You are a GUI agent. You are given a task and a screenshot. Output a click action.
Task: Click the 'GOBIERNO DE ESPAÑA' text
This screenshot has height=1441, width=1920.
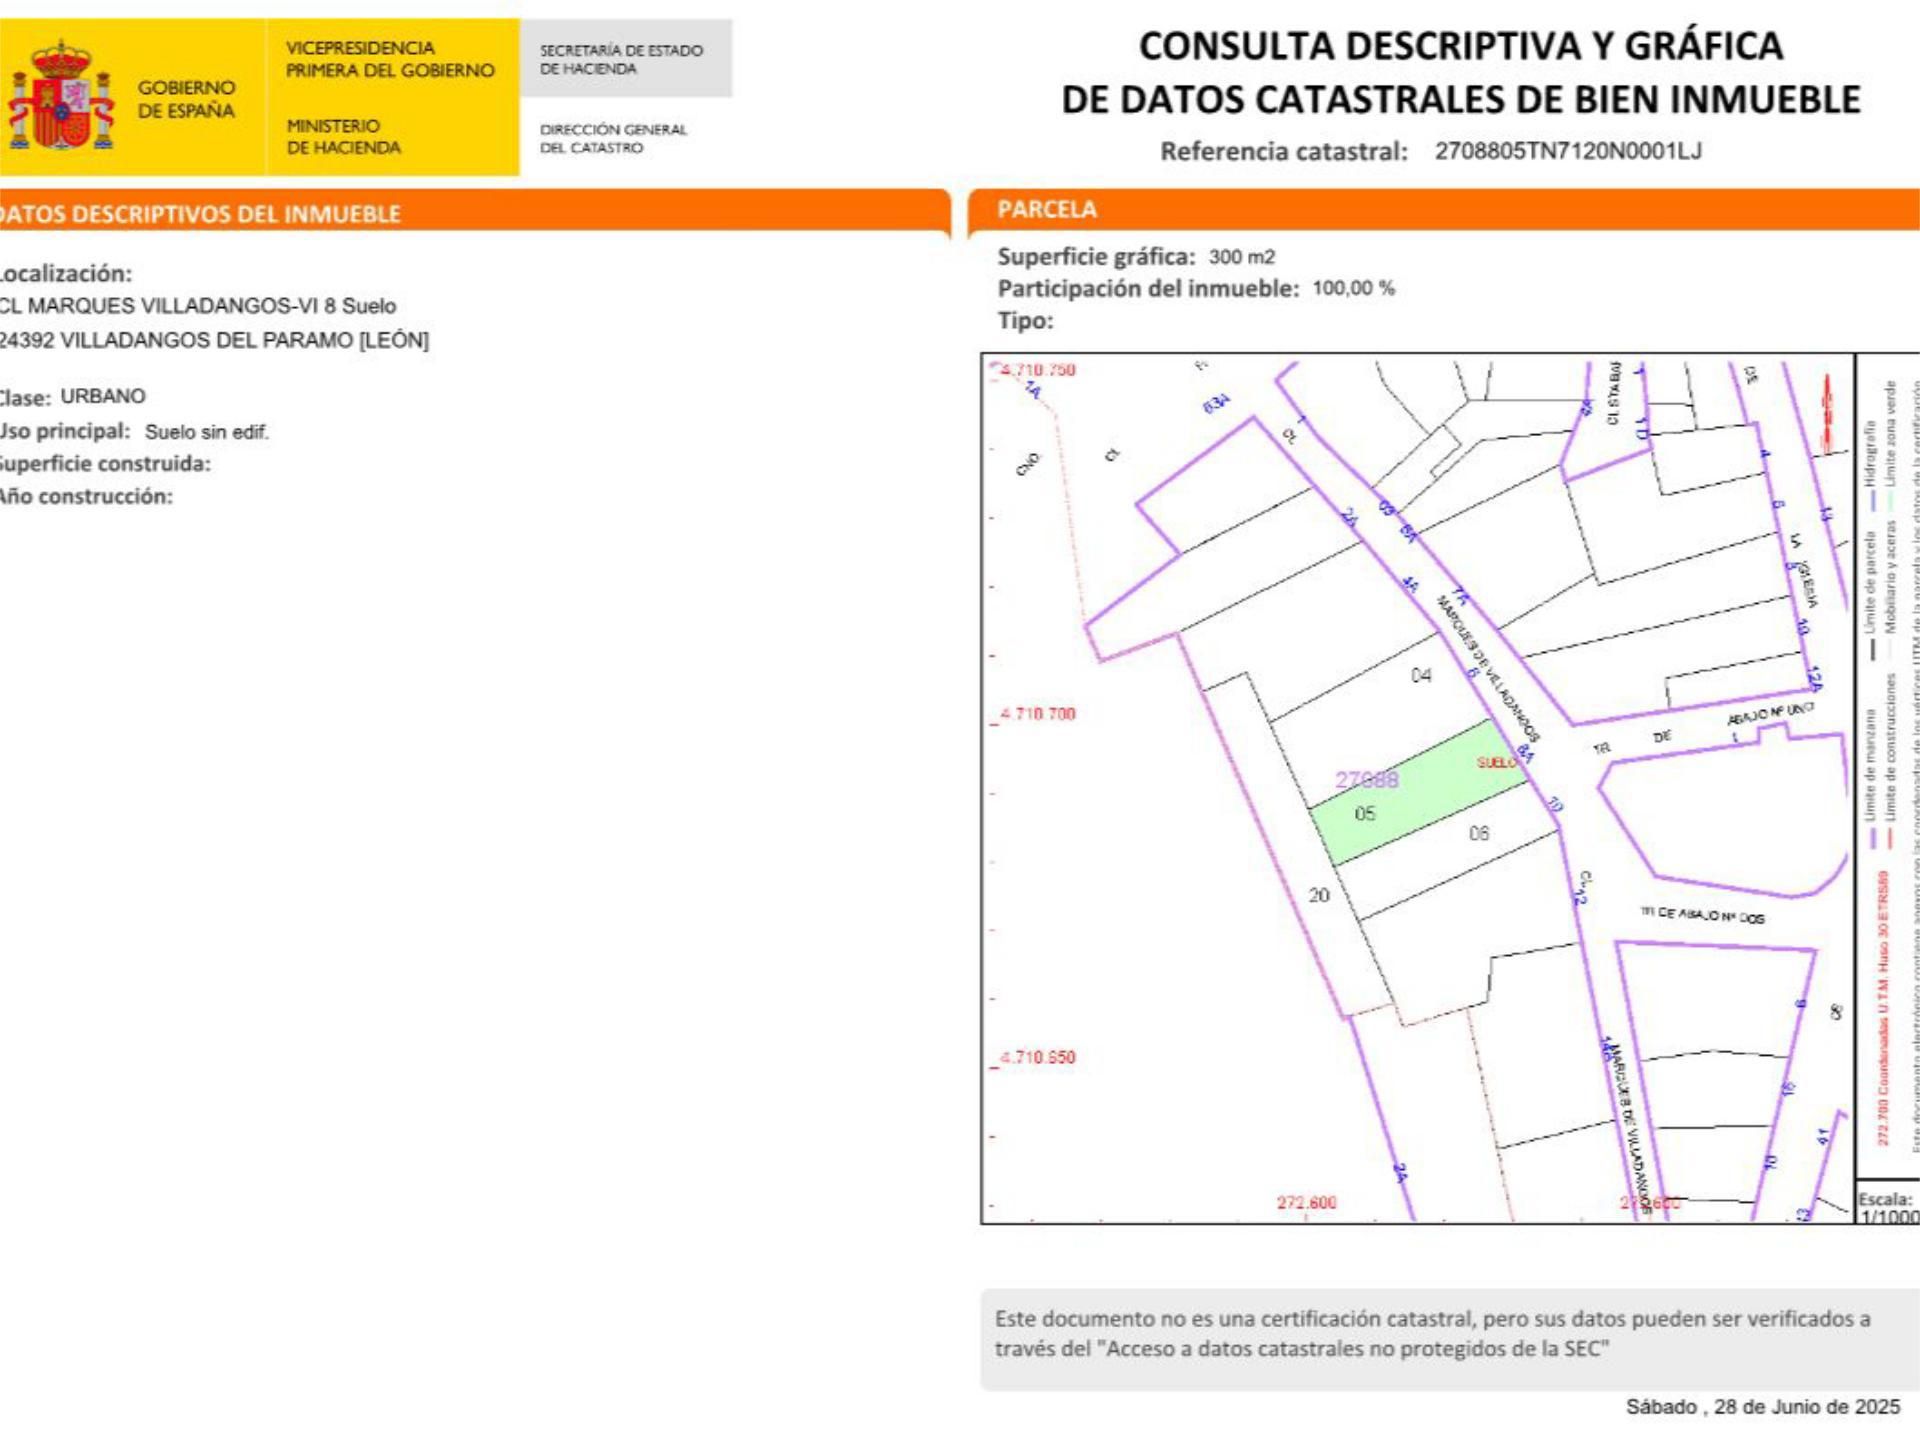[x=186, y=99]
